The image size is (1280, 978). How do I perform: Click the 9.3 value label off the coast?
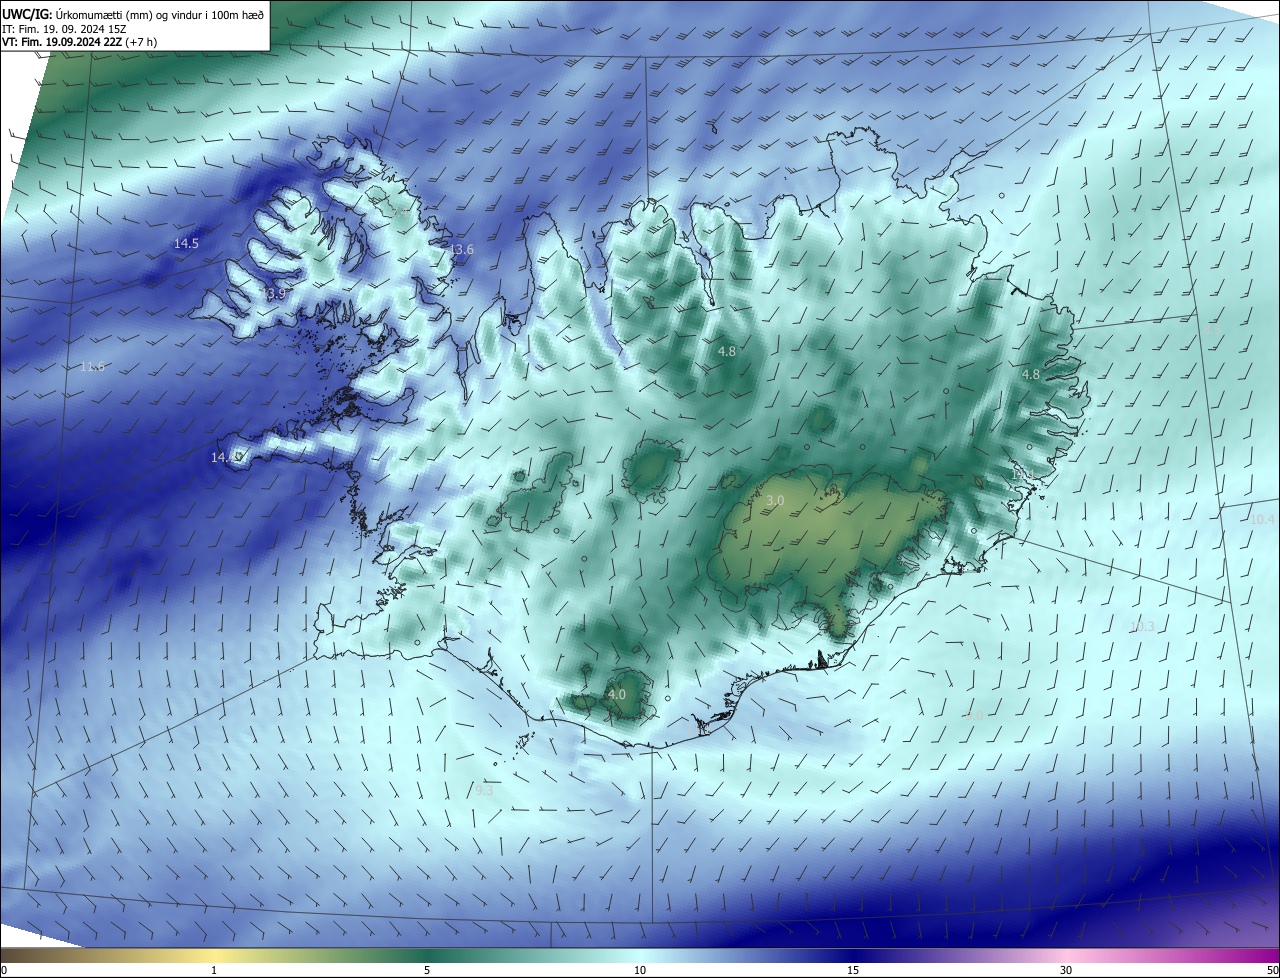(x=484, y=791)
